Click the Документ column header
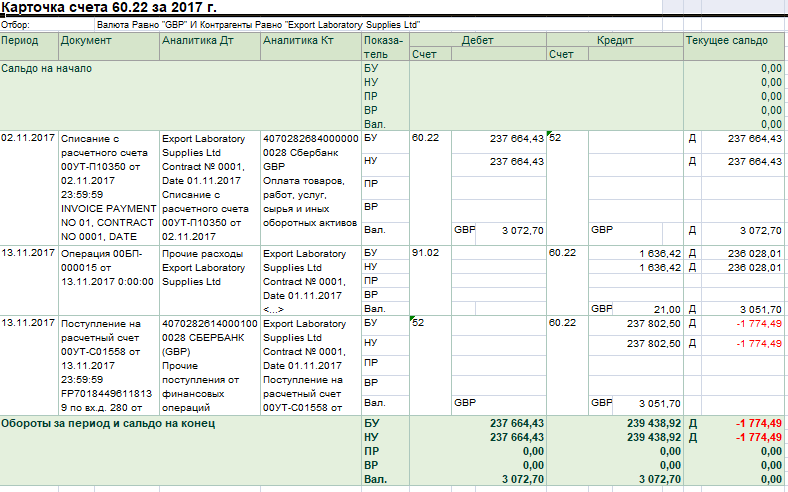Screen dimensions: 788x492 tap(86, 41)
